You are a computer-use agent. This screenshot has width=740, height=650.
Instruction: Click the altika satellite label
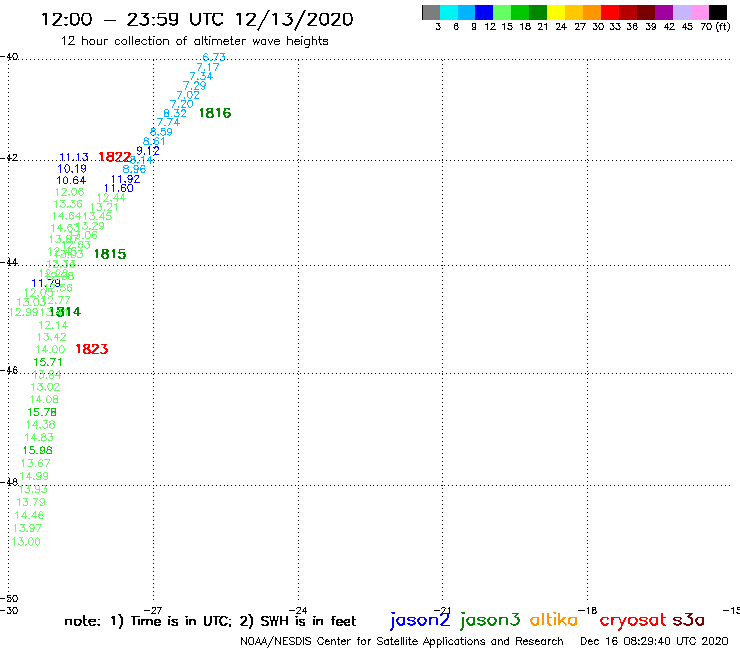pyautogui.click(x=554, y=620)
